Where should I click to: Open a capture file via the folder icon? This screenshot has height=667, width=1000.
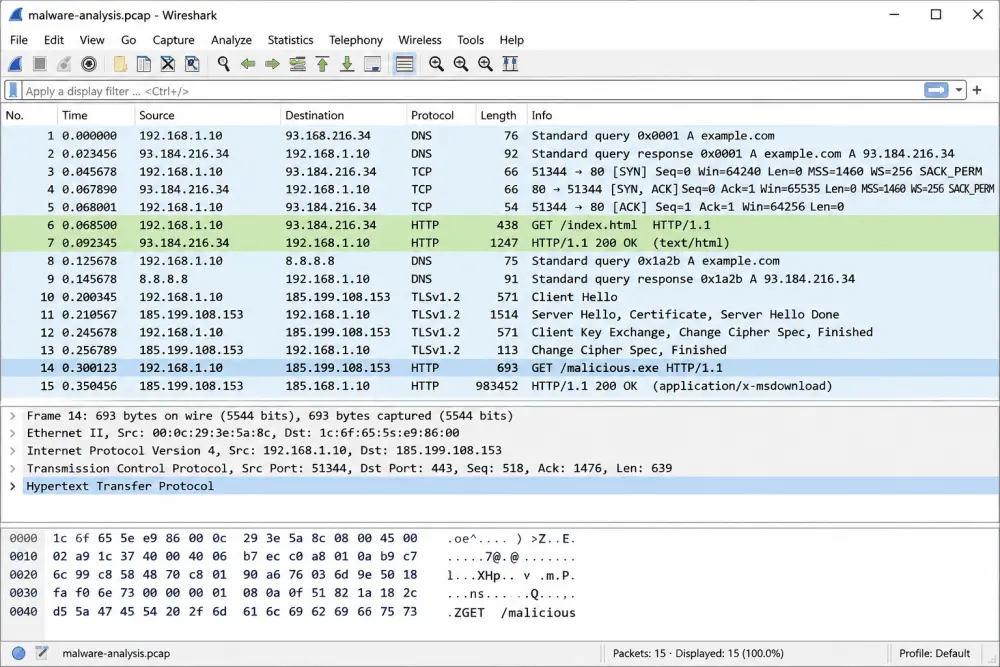coord(119,64)
